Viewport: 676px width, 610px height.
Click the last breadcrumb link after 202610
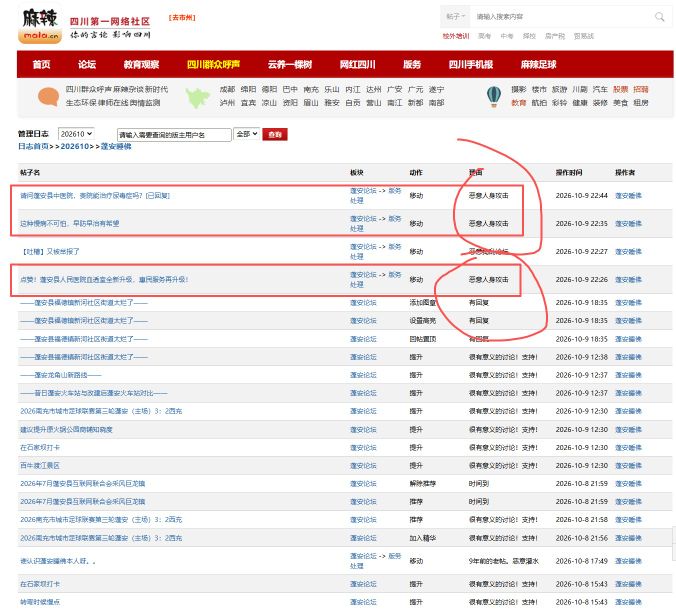tap(116, 147)
